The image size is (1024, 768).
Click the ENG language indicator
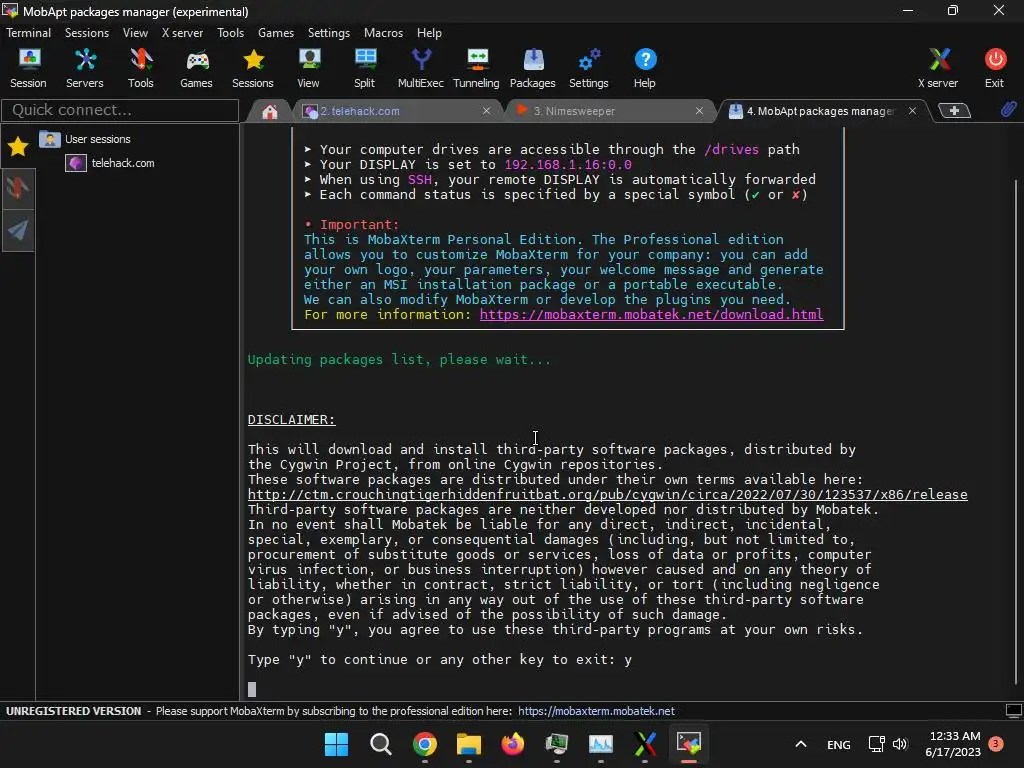click(839, 744)
